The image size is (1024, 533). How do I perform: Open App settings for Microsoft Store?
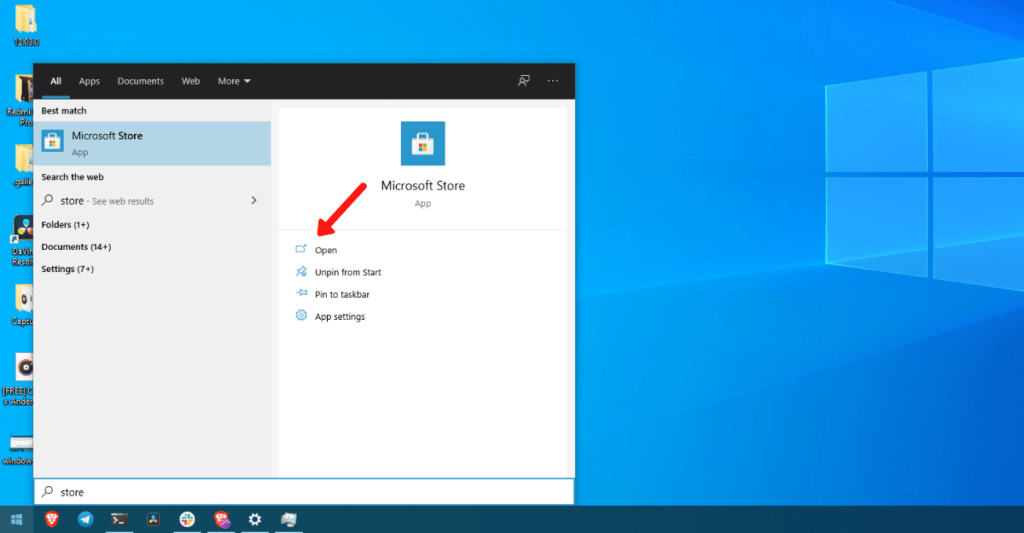(340, 317)
